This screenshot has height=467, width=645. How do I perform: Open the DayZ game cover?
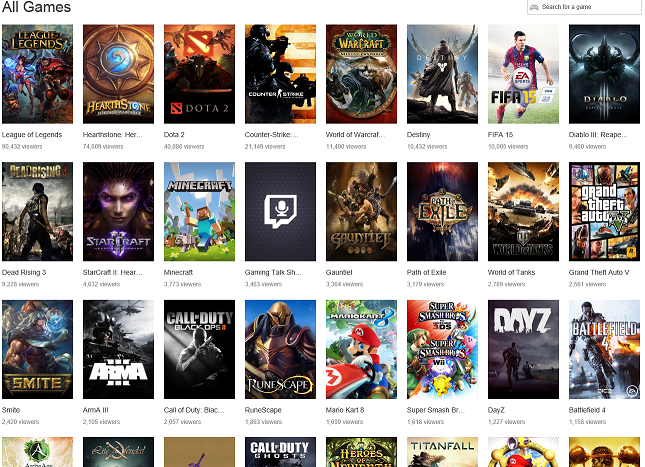(x=523, y=349)
